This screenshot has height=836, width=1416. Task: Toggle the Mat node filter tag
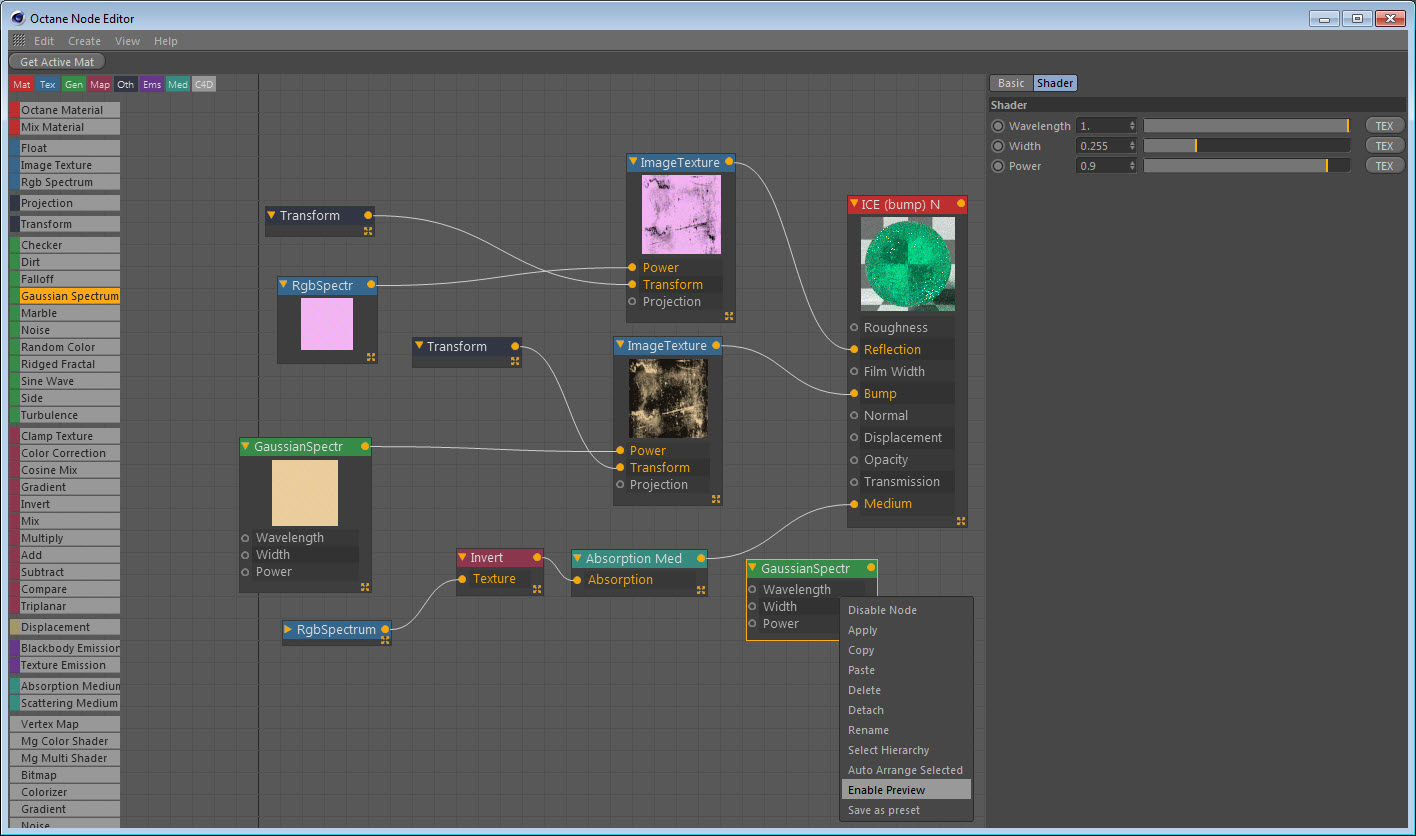click(22, 85)
